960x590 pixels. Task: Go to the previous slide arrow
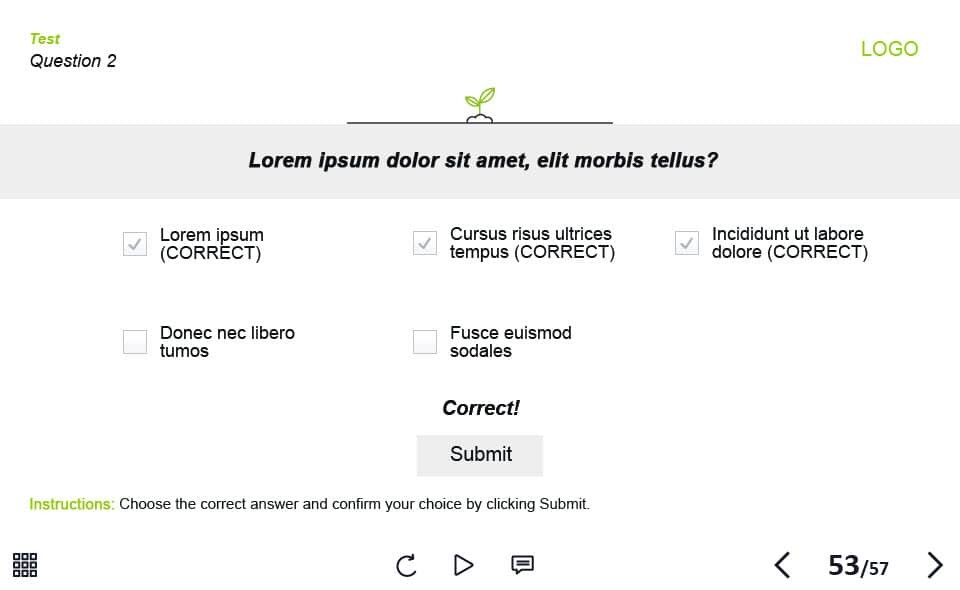(783, 565)
